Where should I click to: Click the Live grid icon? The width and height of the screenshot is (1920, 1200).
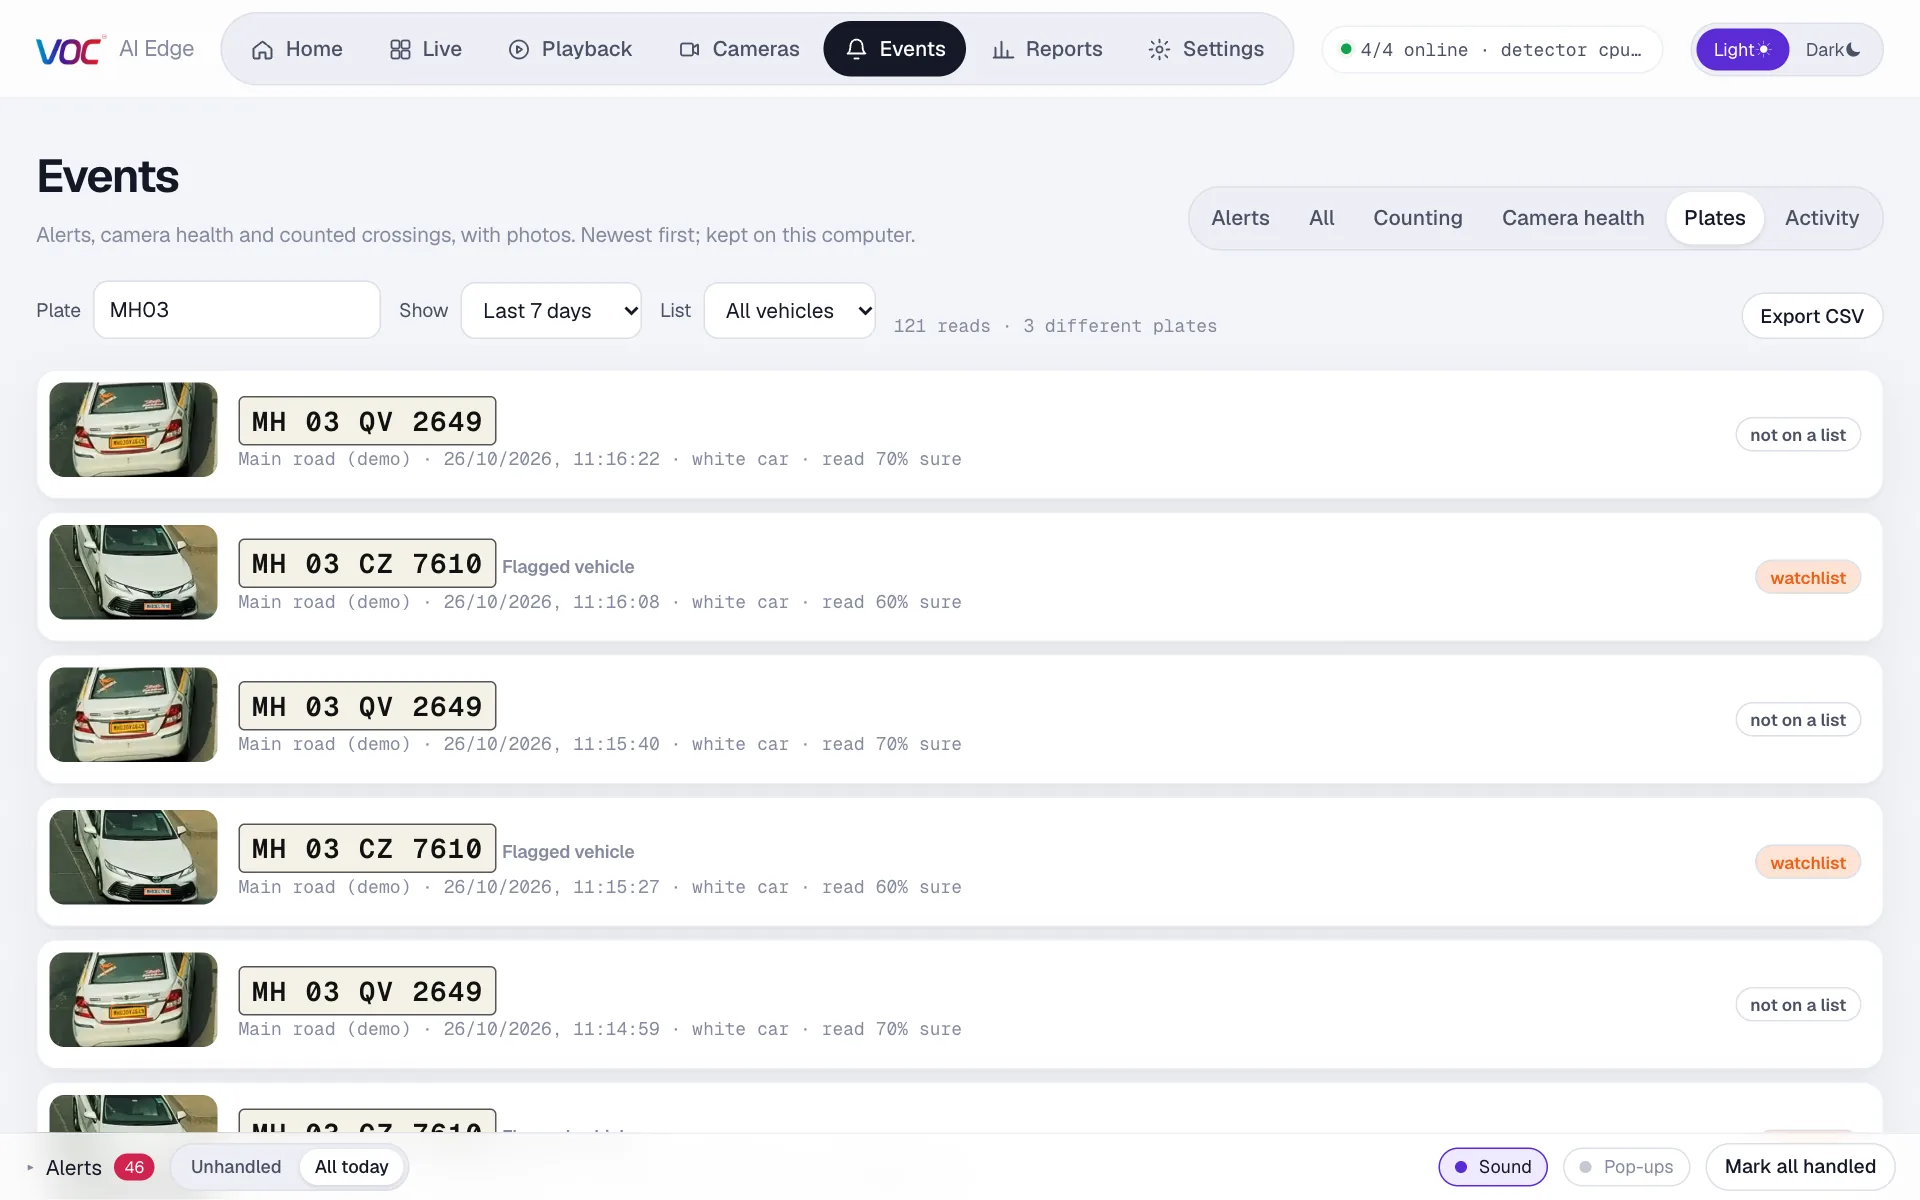(400, 50)
